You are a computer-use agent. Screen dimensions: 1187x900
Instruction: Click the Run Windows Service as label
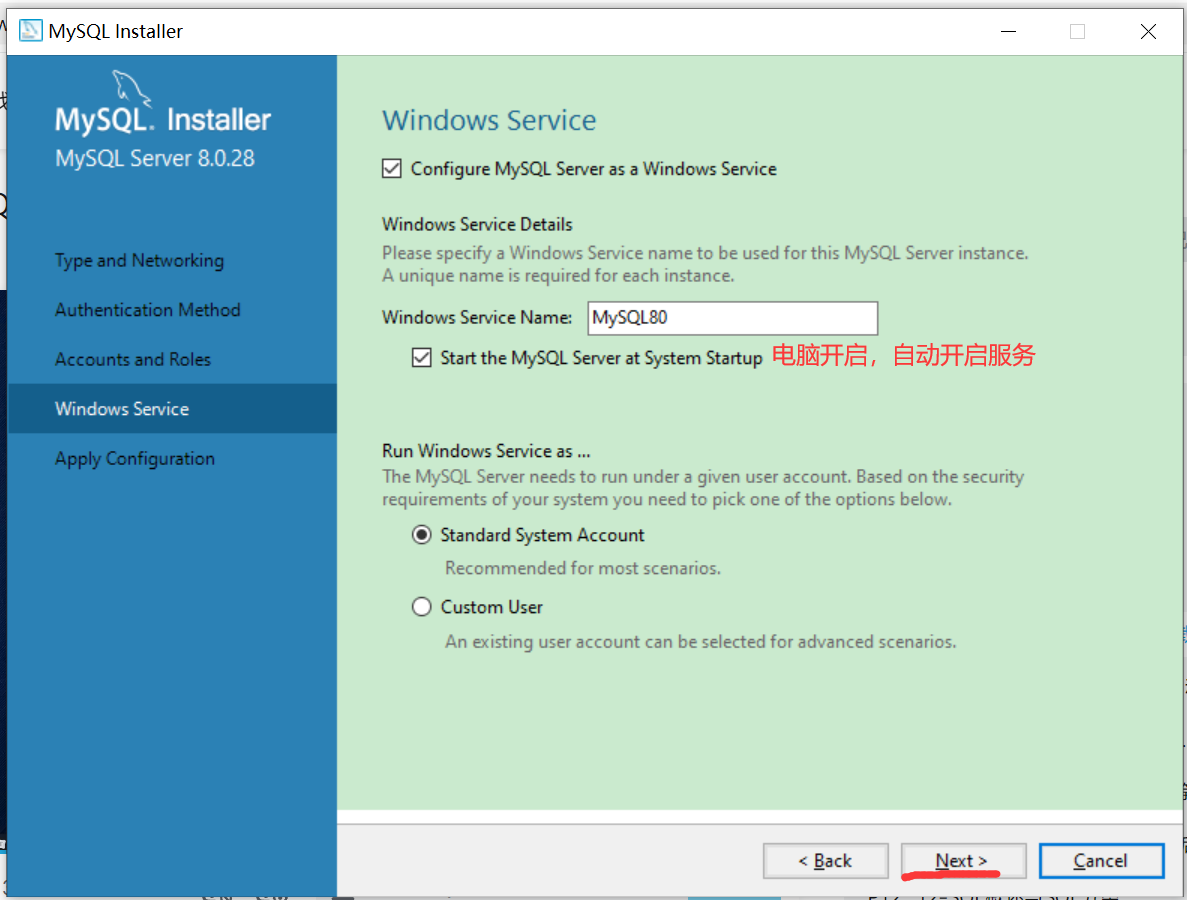click(x=486, y=451)
